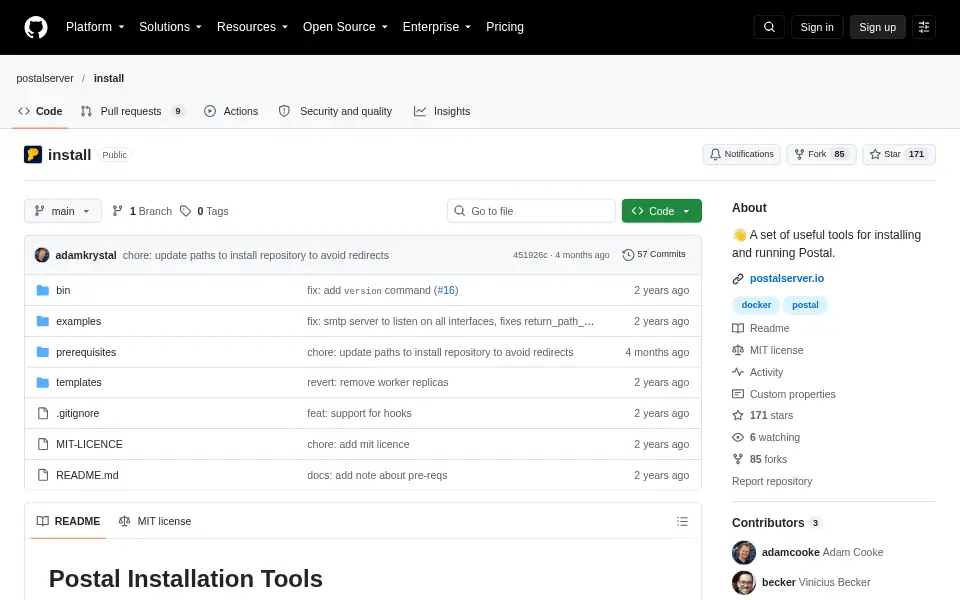Open the bin folder
The height and width of the screenshot is (600, 960).
click(x=63, y=290)
